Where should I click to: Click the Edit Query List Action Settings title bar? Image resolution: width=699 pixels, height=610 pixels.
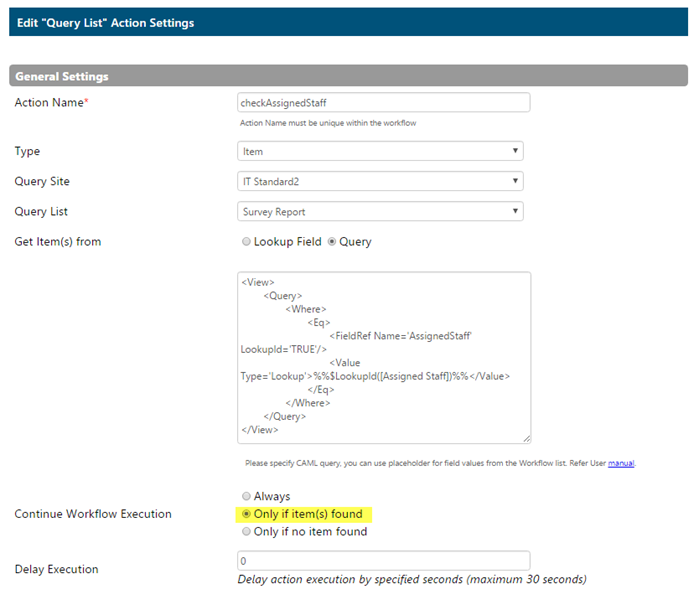tap(348, 22)
